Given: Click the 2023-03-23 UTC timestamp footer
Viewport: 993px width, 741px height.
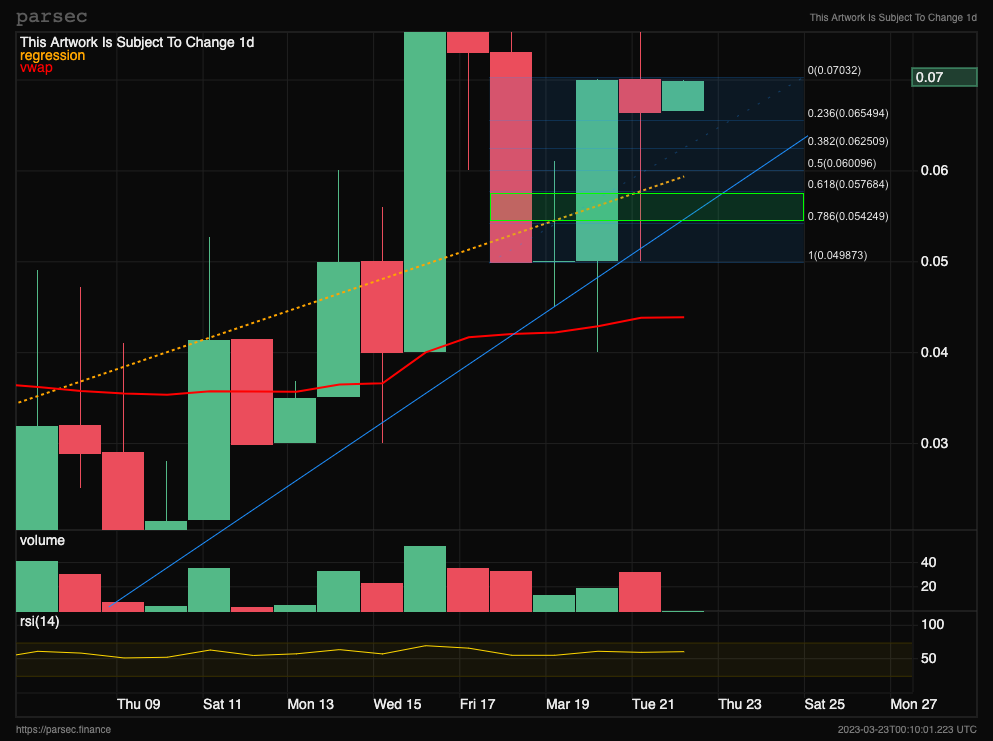Looking at the screenshot, I should 907,730.
